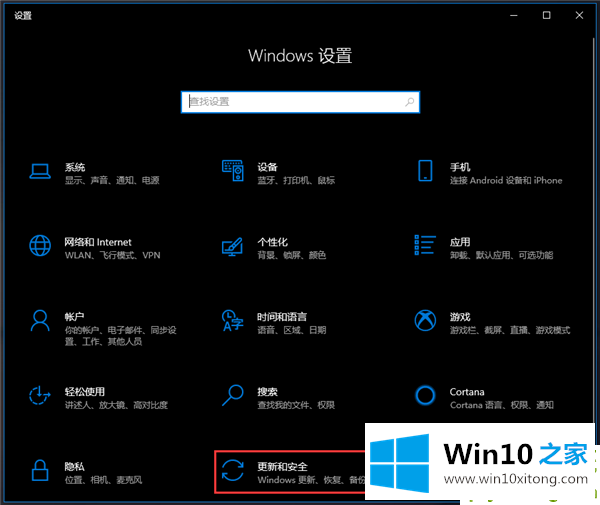Click description 查找我的文件、权限
The image size is (600, 505).
click(x=296, y=405)
